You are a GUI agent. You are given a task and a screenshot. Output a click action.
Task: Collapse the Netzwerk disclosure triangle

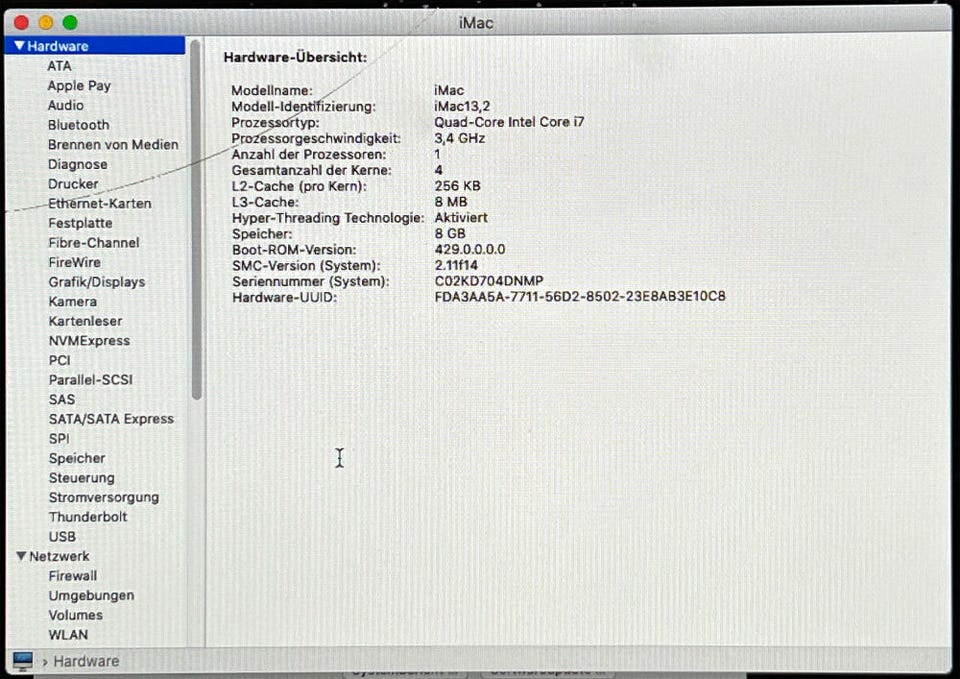pyautogui.click(x=21, y=556)
